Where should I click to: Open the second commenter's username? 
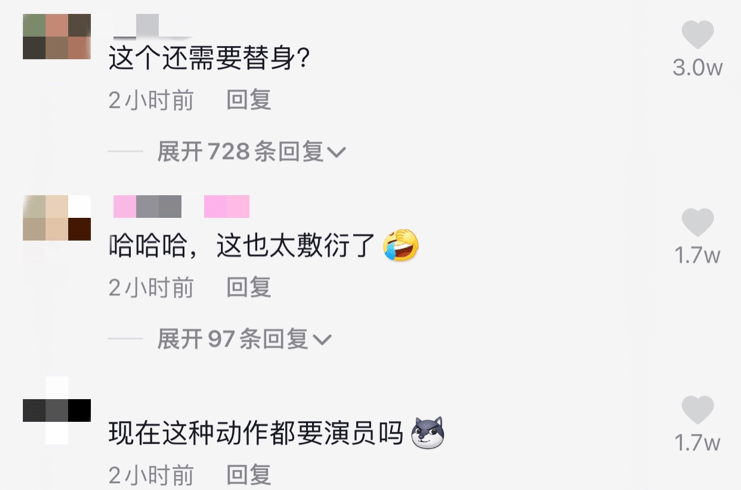pos(181,206)
